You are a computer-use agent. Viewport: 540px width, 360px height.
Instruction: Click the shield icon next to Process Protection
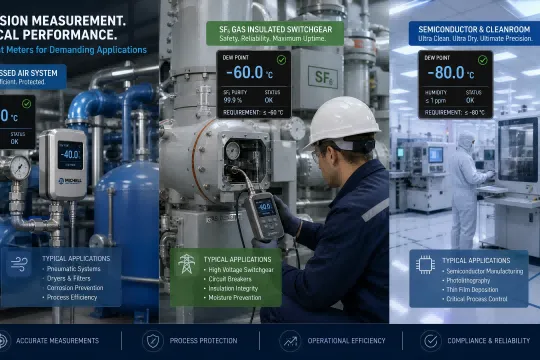[x=153, y=341]
